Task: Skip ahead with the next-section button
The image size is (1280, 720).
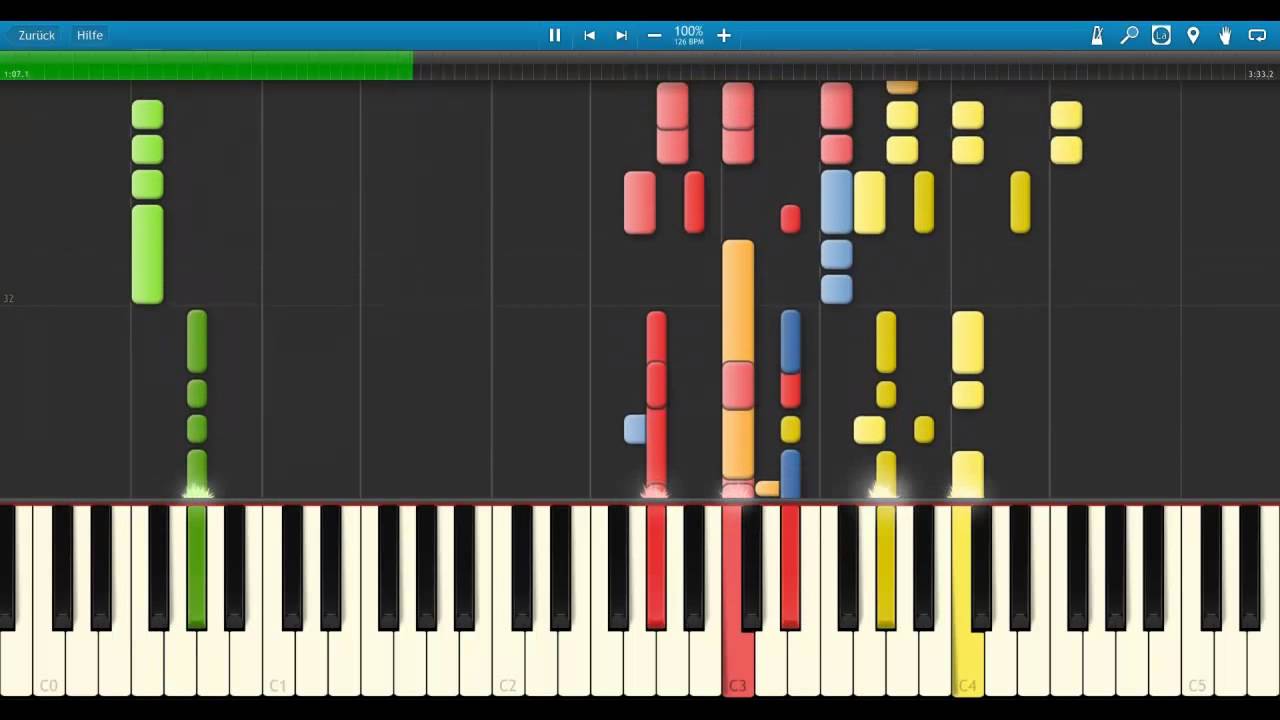Action: point(621,35)
